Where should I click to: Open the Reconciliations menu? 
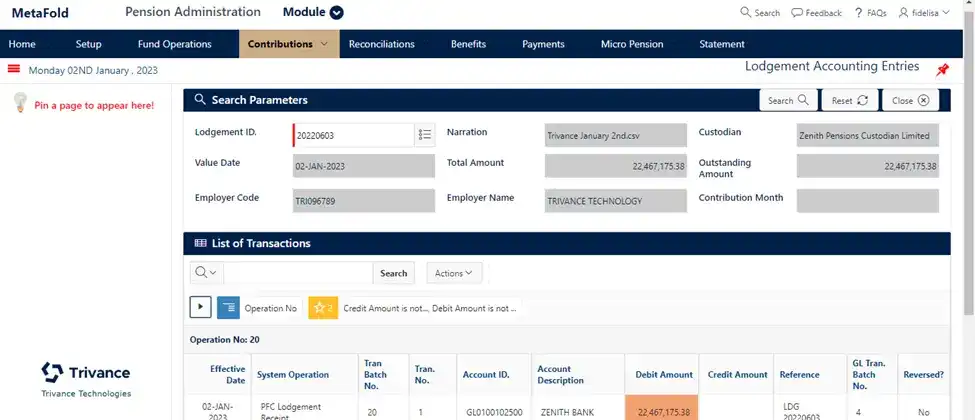382,44
